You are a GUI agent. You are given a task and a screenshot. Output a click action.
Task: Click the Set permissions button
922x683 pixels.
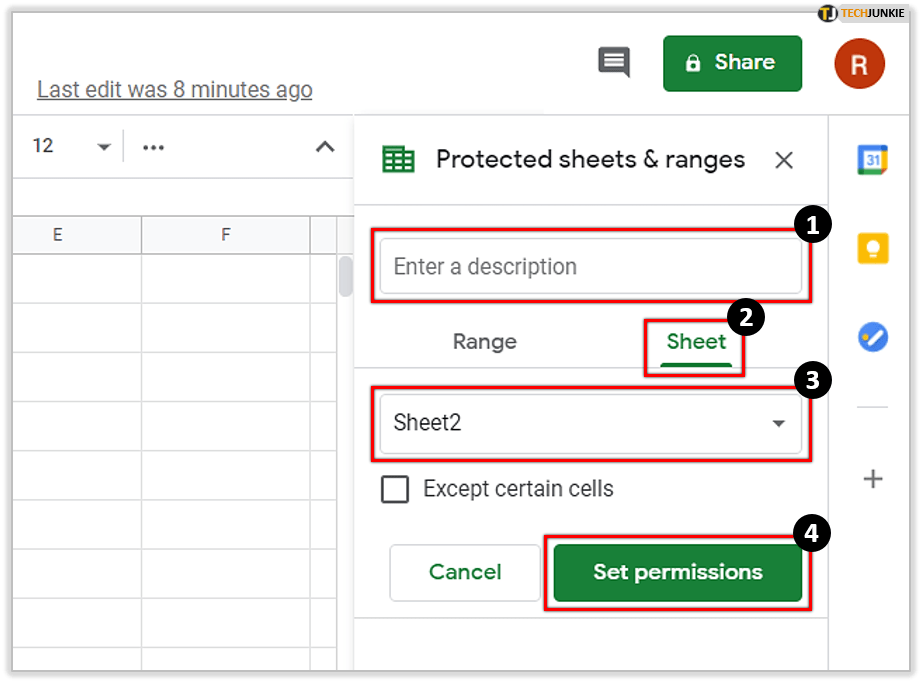point(677,572)
